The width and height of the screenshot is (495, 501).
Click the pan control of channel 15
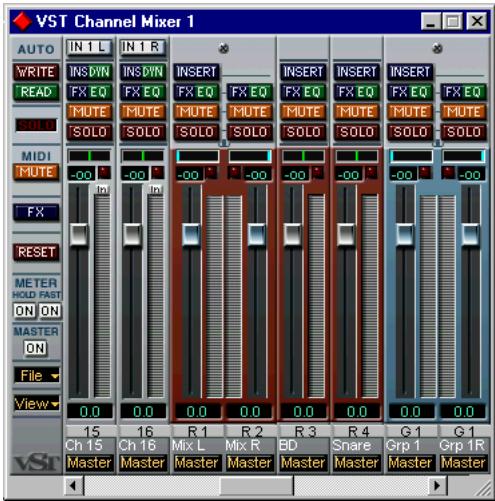coord(89,156)
